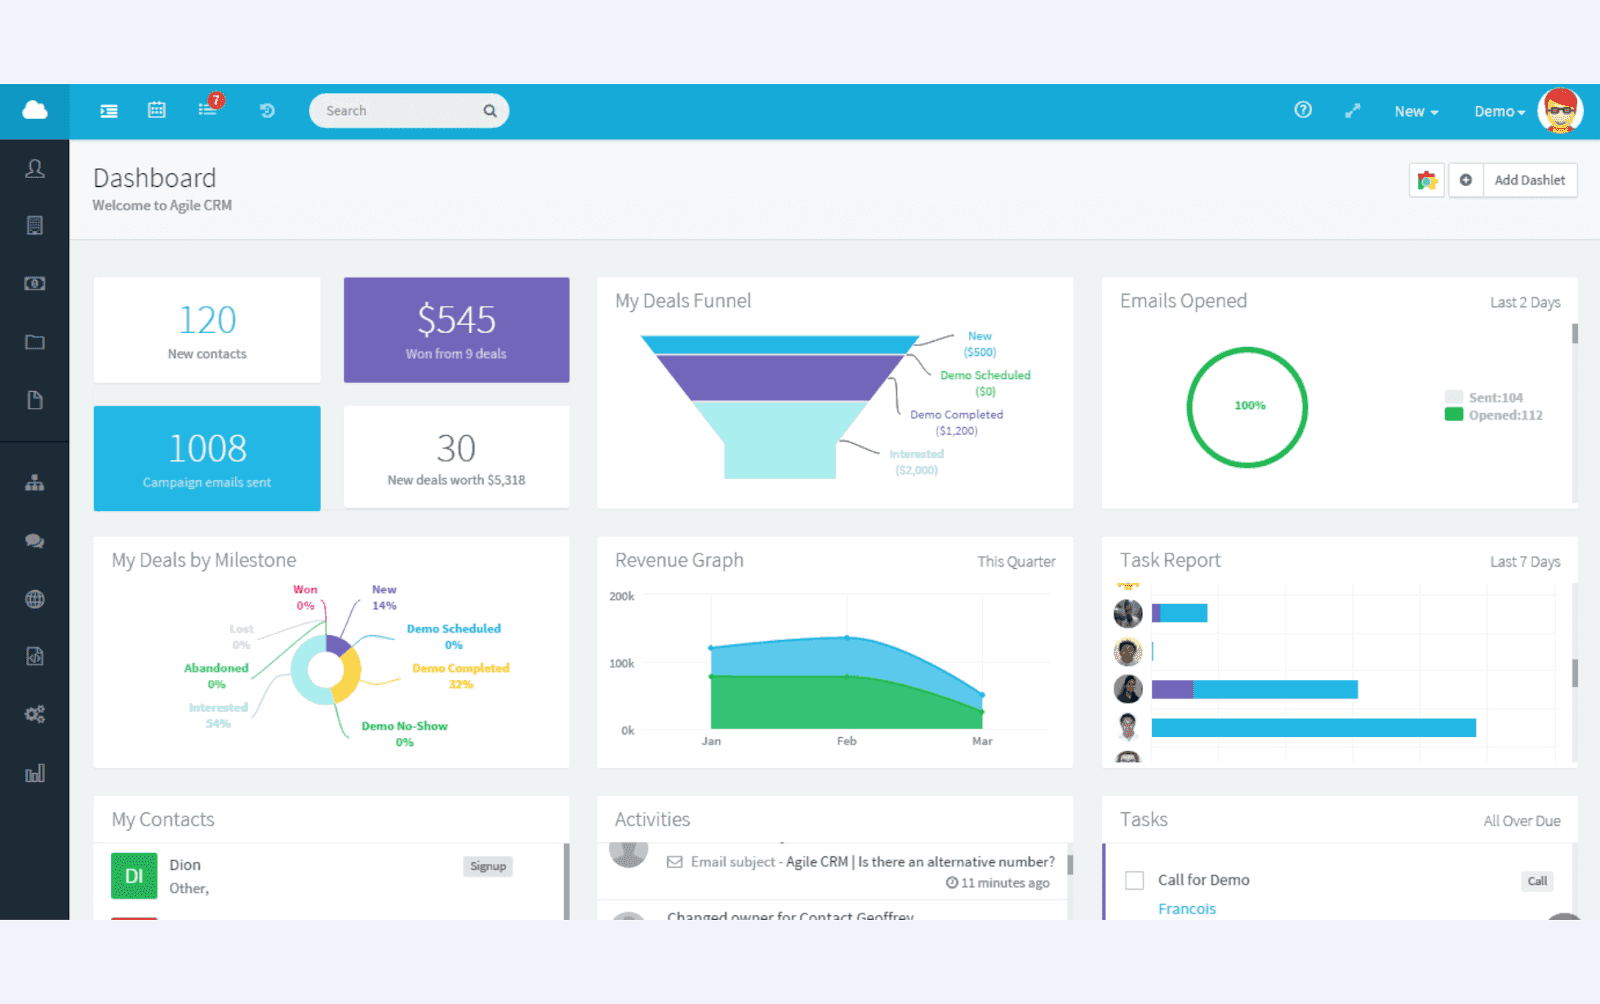The width and height of the screenshot is (1600, 1004).
Task: Click the Chrome sync icon next to Add Dashlet
Action: 1426,180
